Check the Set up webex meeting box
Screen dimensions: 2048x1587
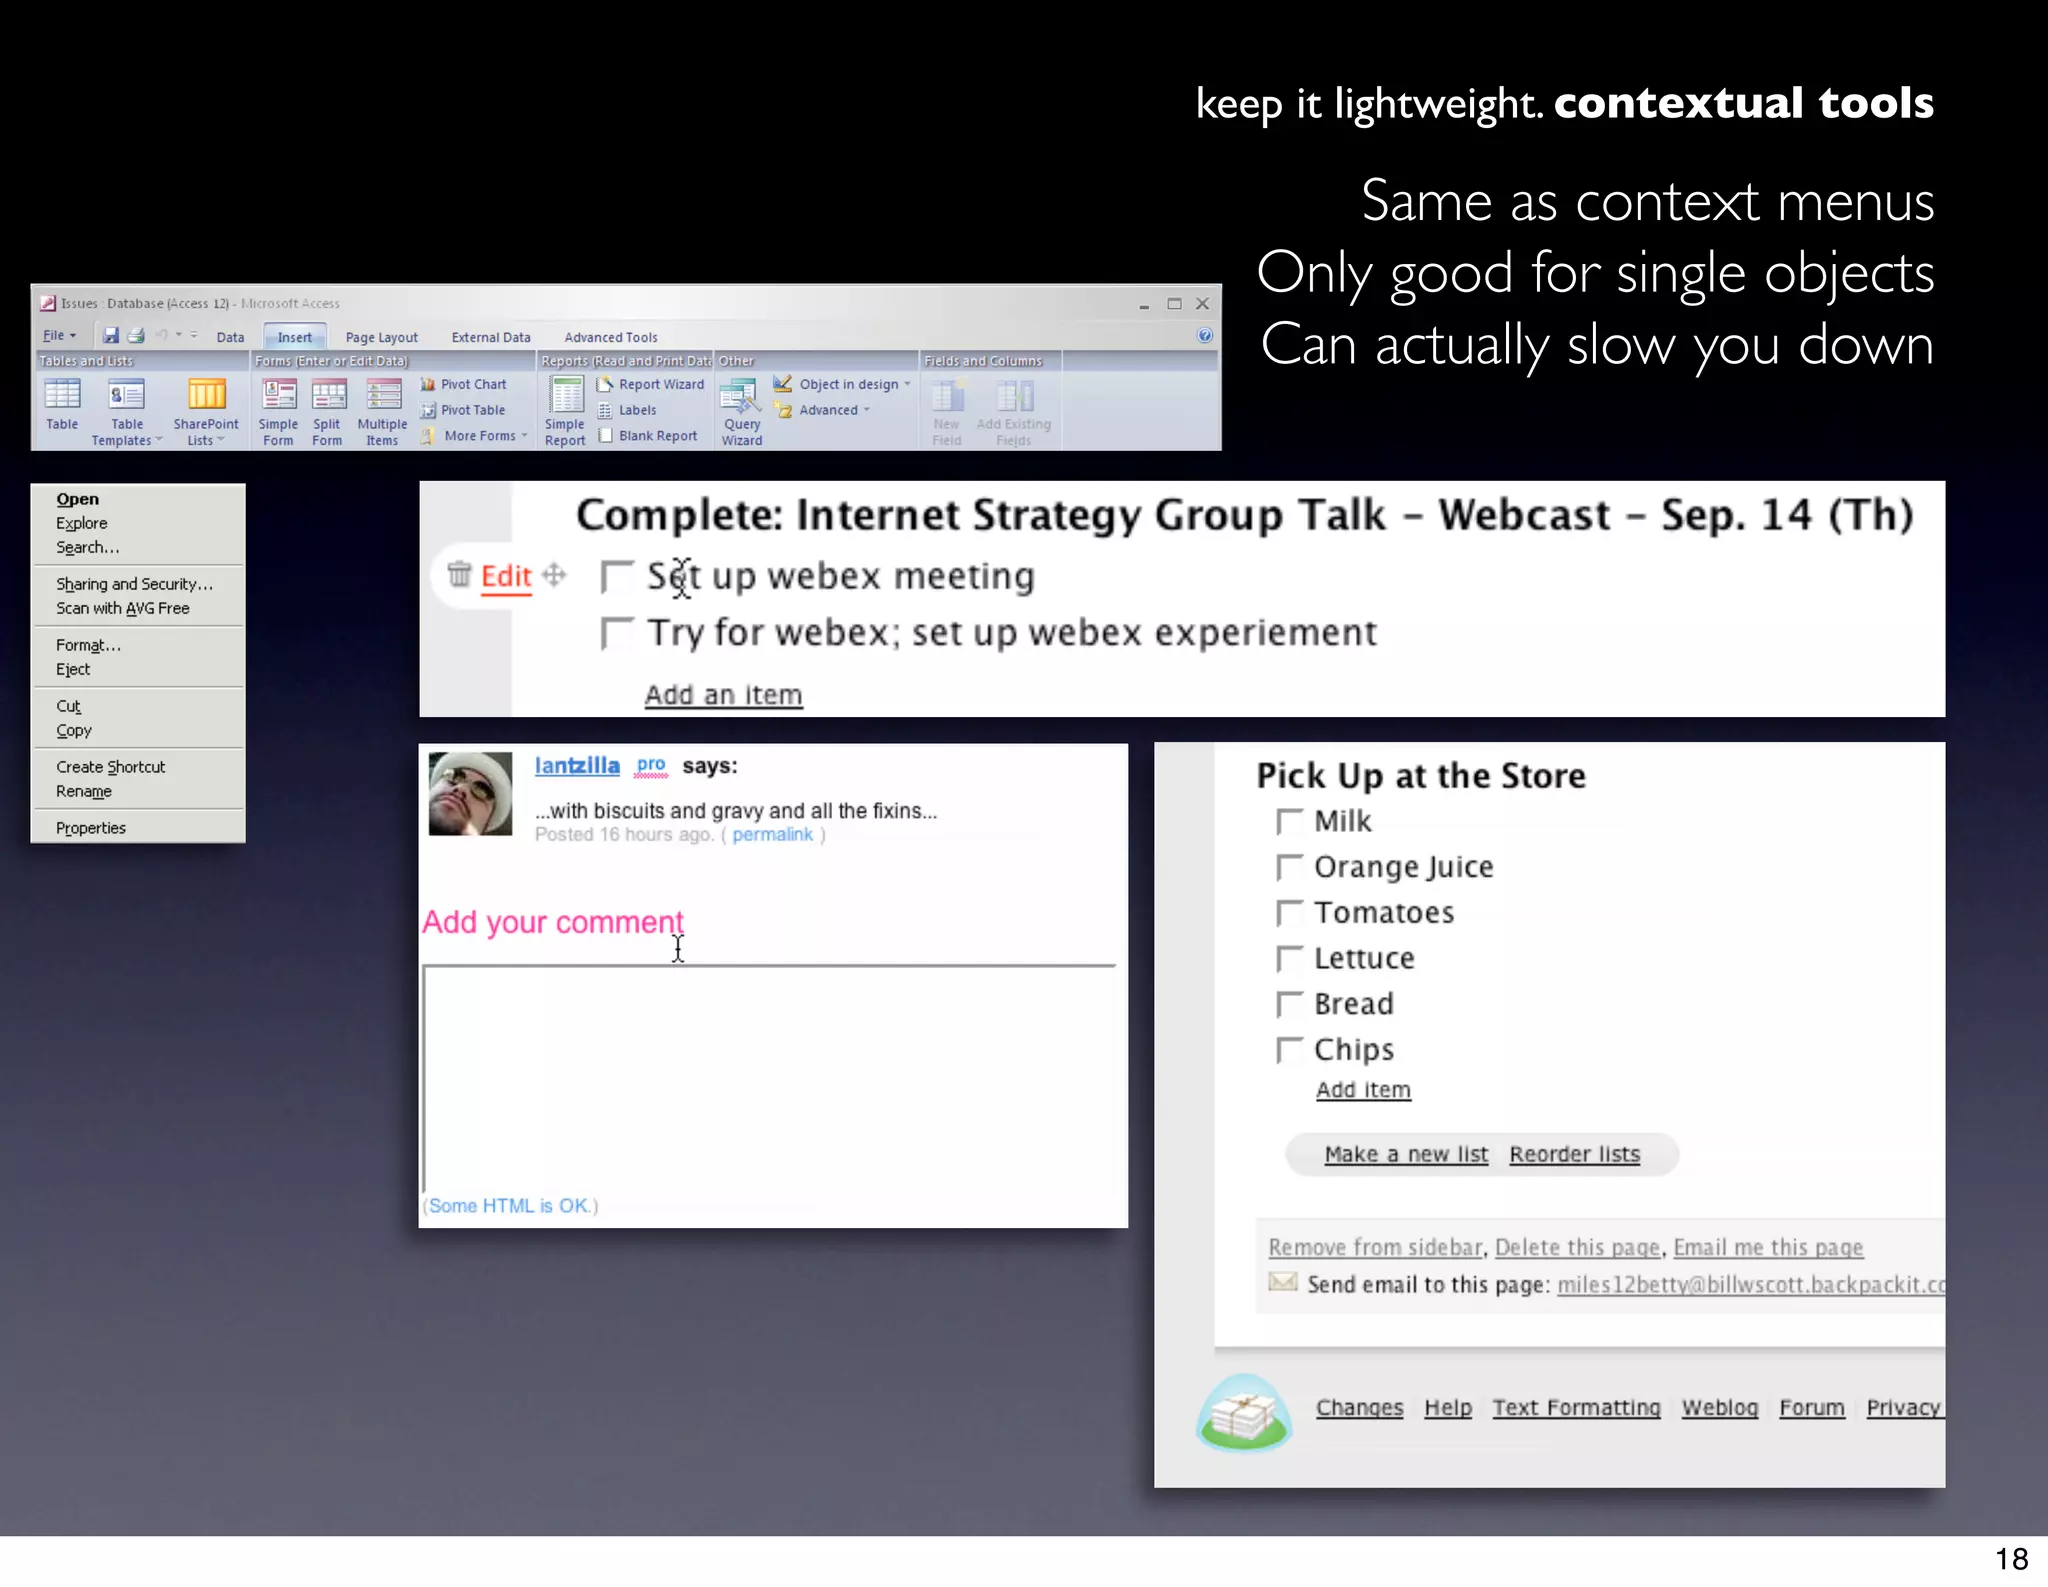pyautogui.click(x=616, y=577)
